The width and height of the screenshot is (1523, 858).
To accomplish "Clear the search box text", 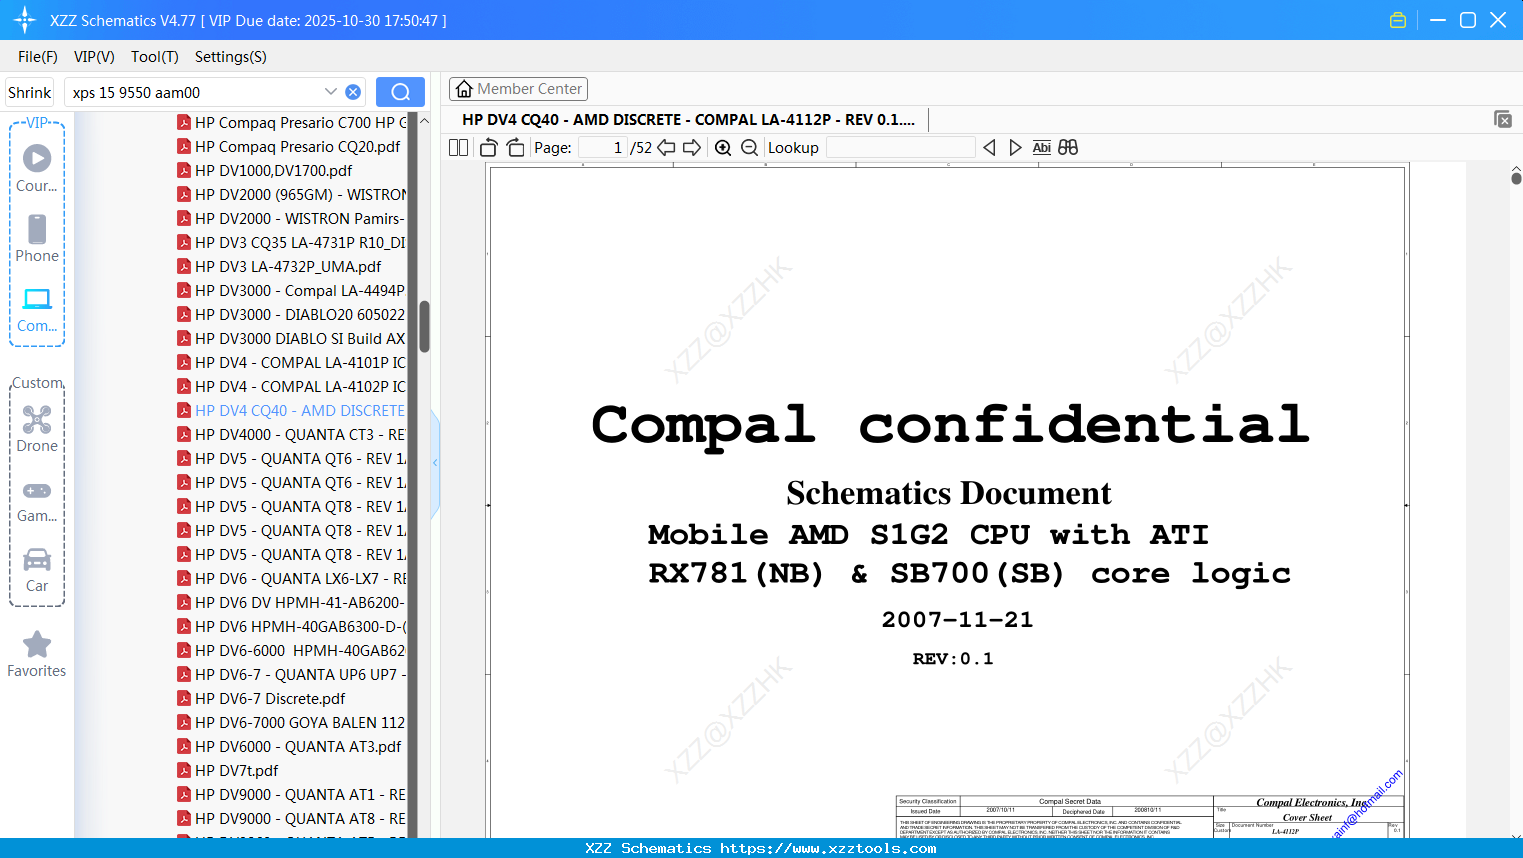I will 353,92.
